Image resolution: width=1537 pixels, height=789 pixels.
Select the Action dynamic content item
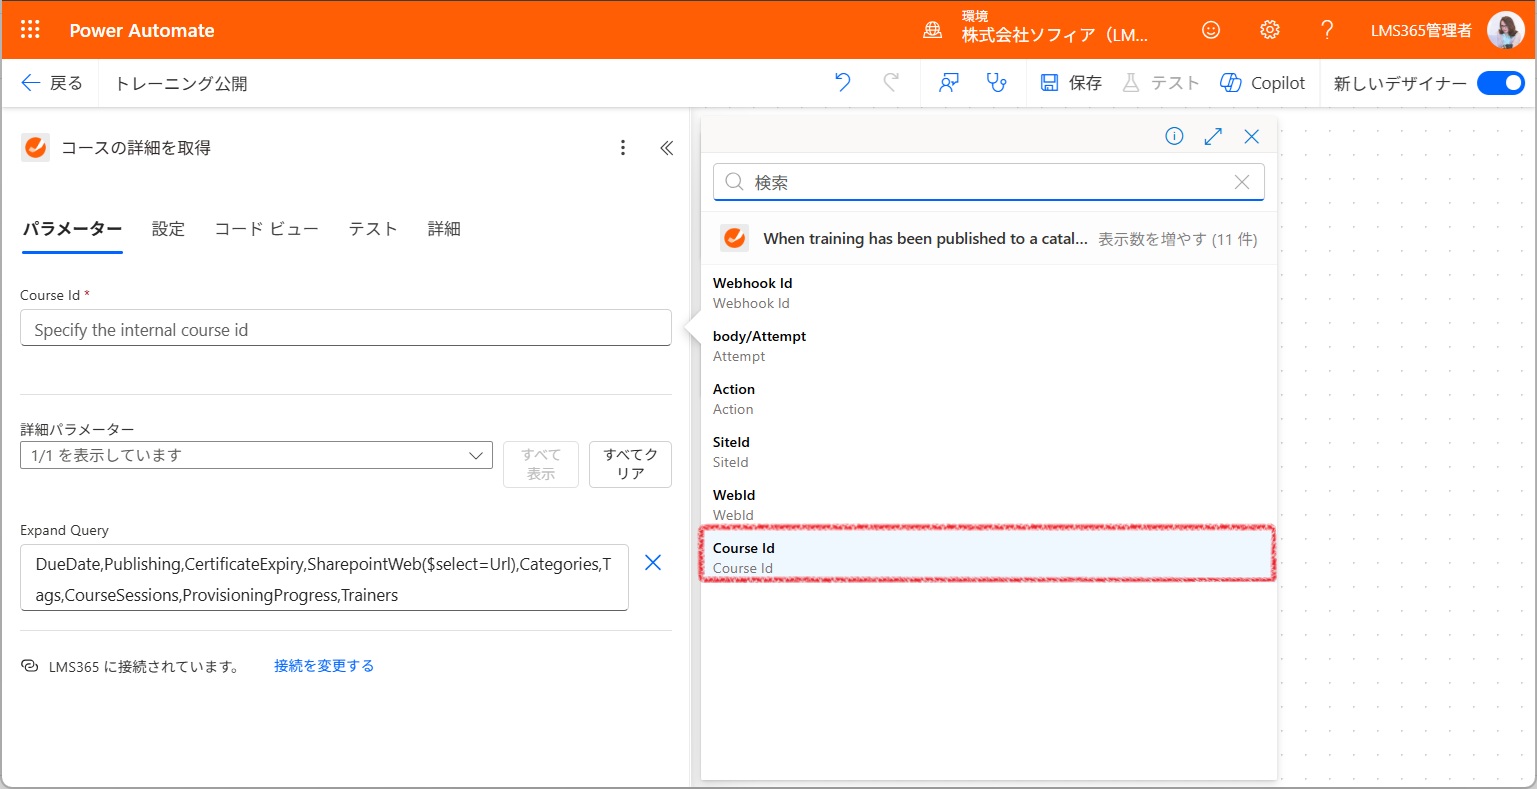(988, 399)
